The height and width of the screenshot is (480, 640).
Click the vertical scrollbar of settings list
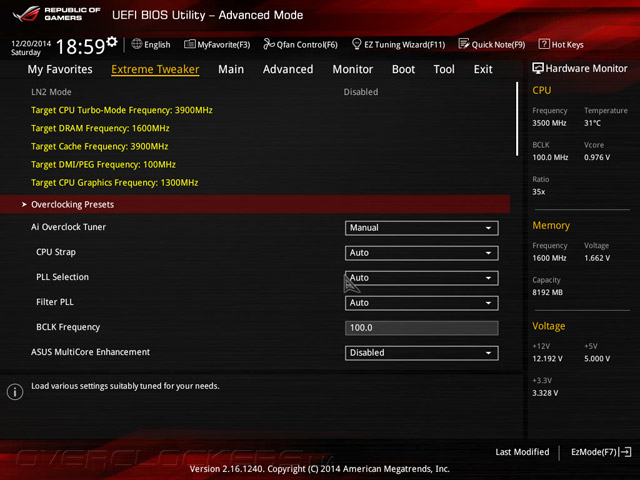click(517, 119)
